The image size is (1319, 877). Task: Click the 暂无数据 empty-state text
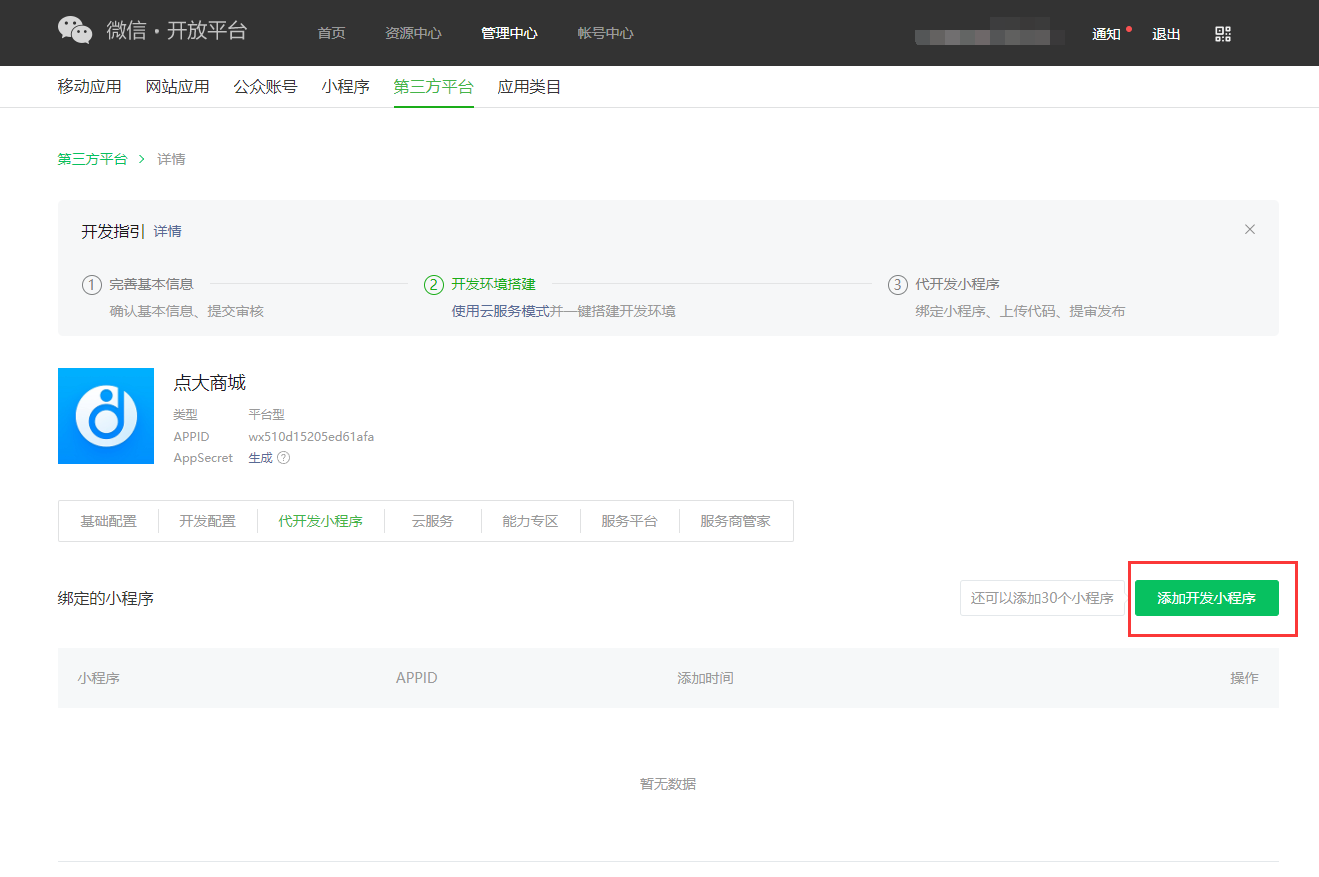[668, 784]
